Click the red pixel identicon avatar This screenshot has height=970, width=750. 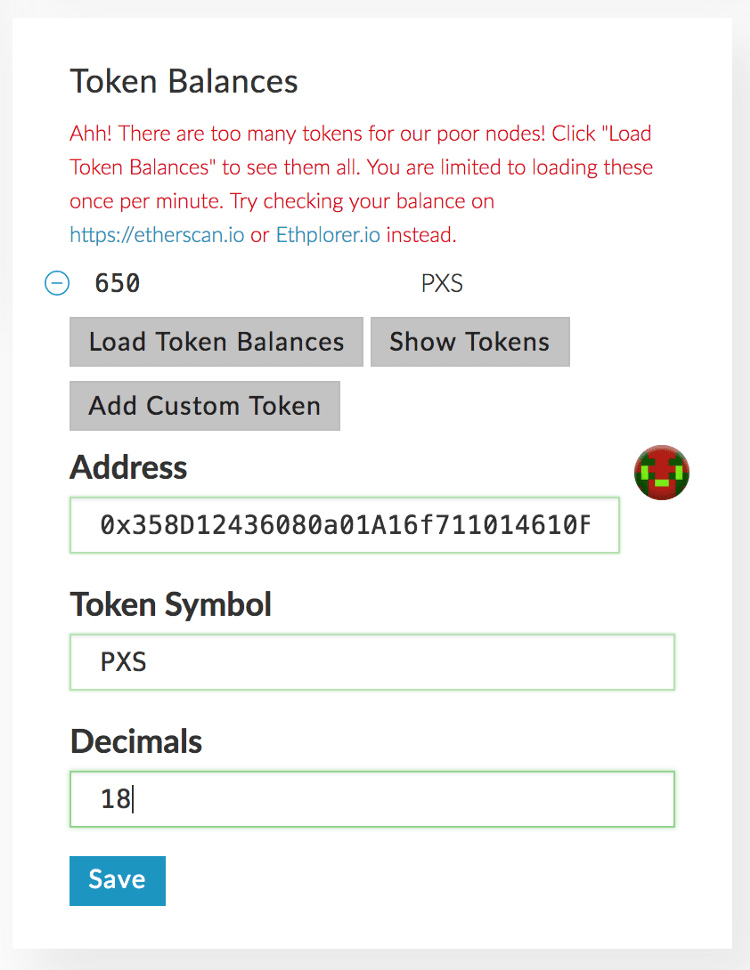[x=662, y=473]
